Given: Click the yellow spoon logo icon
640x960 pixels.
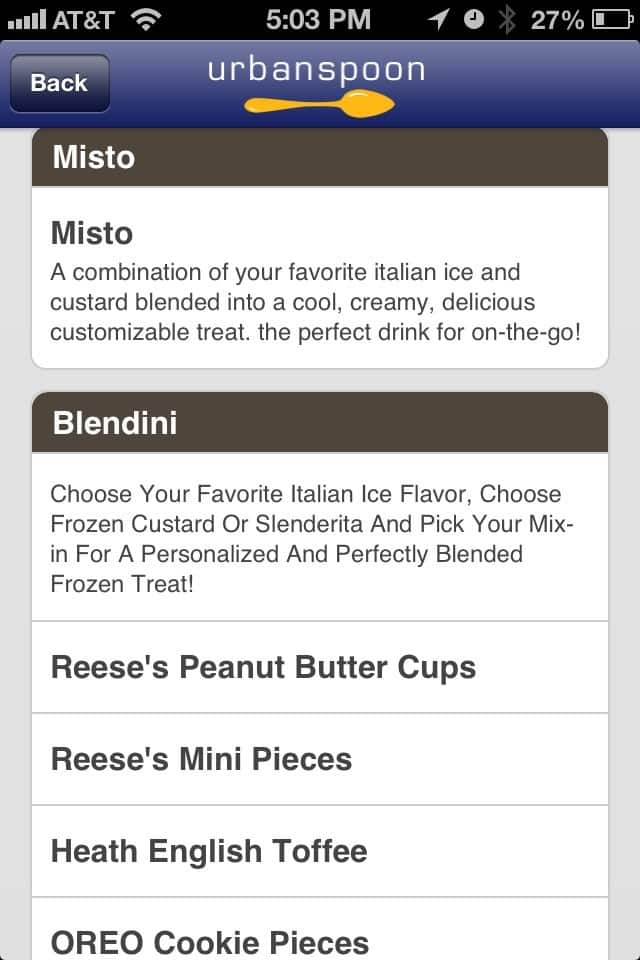Looking at the screenshot, I should 319,103.
